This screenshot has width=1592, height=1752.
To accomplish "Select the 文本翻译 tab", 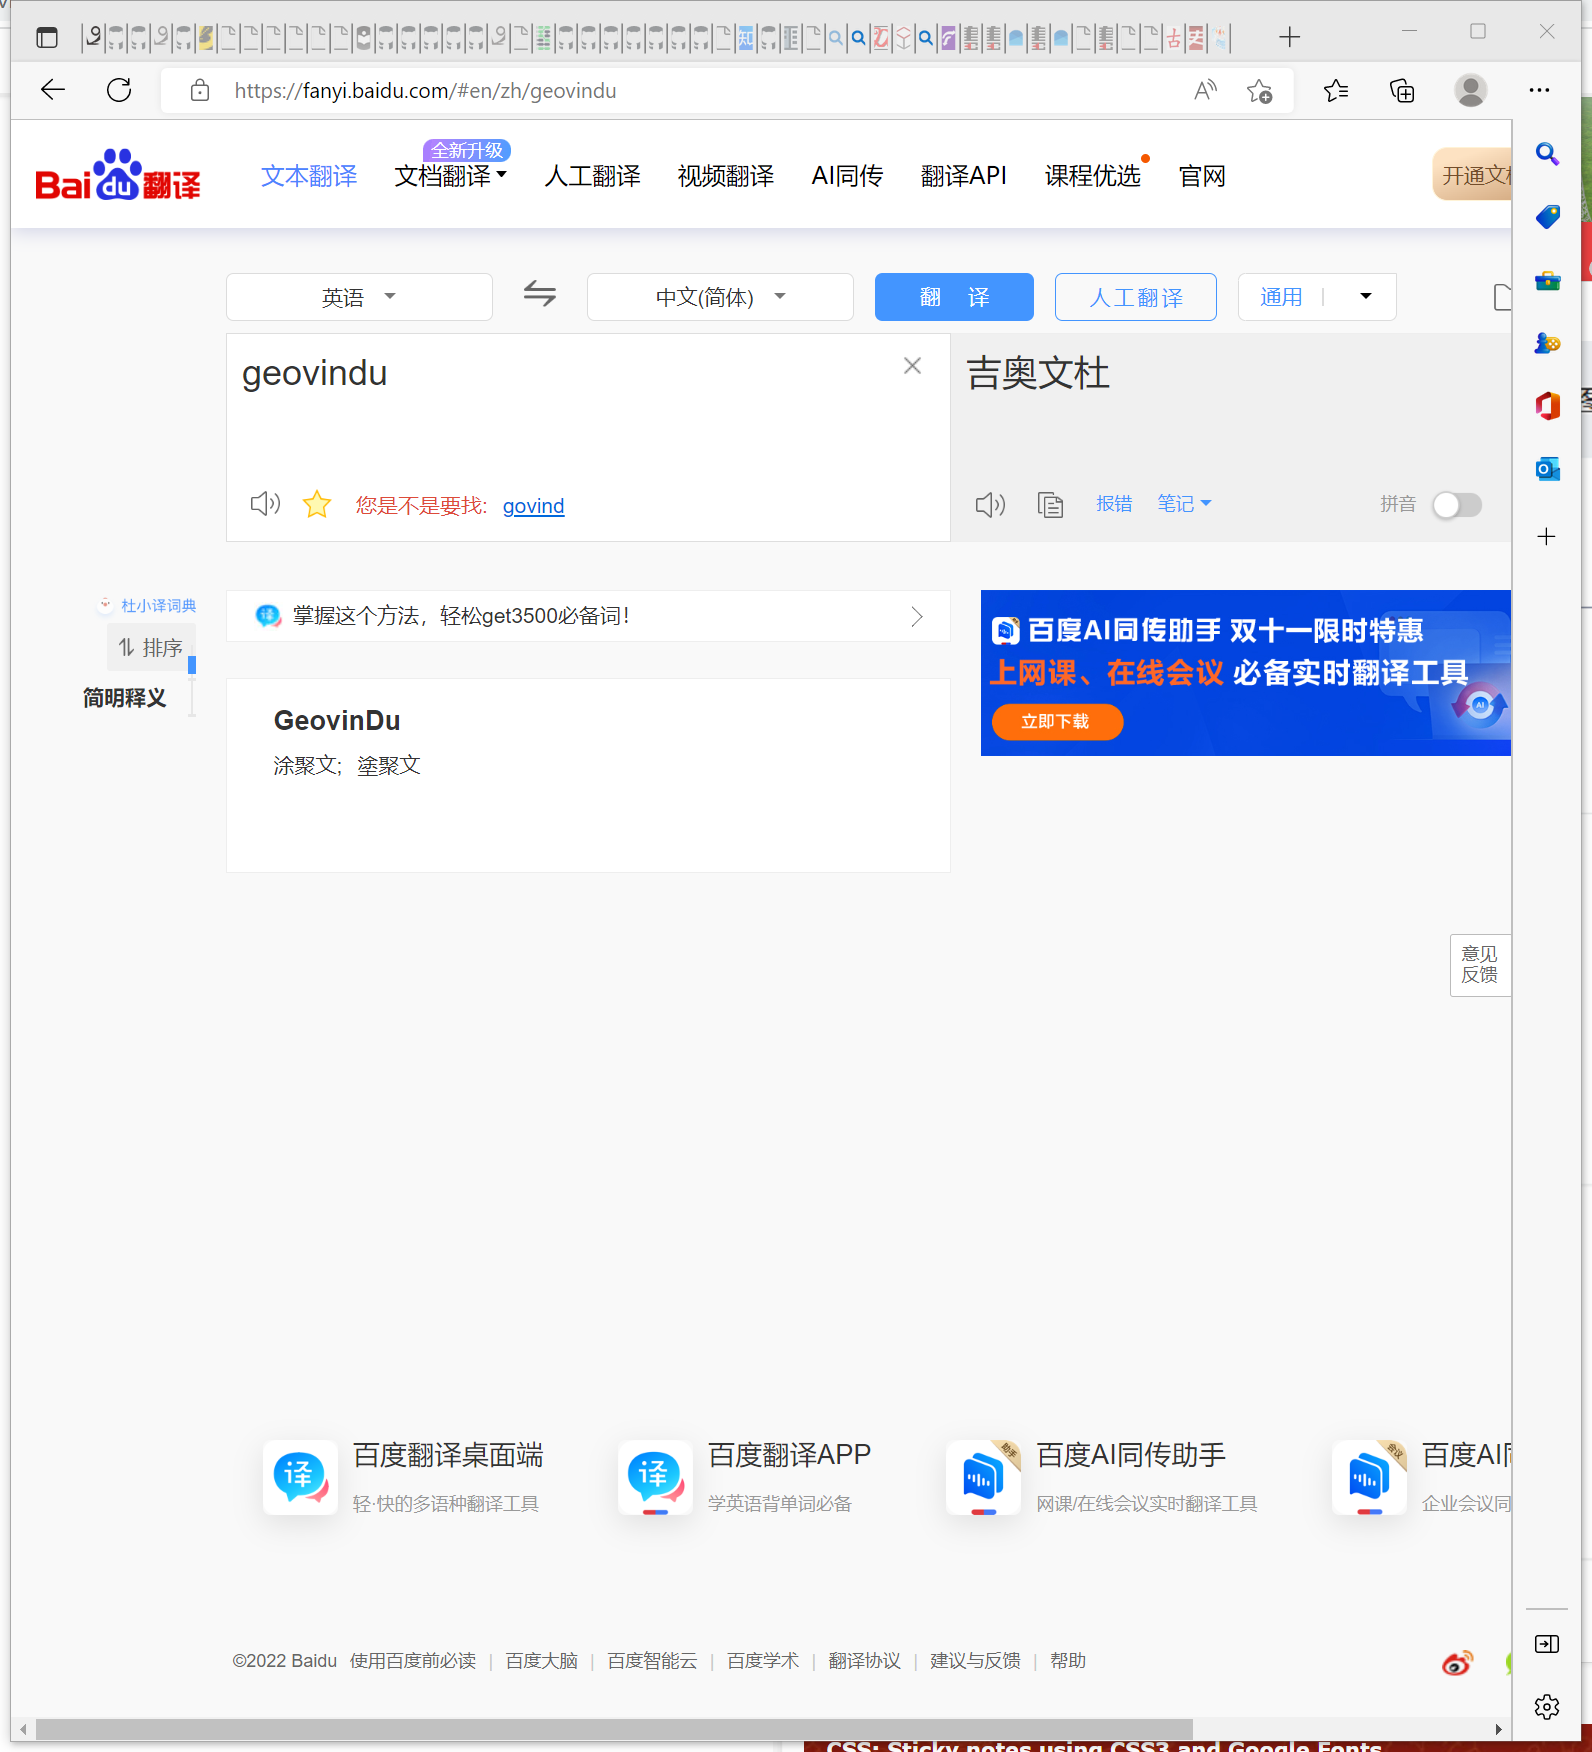I will [x=309, y=176].
